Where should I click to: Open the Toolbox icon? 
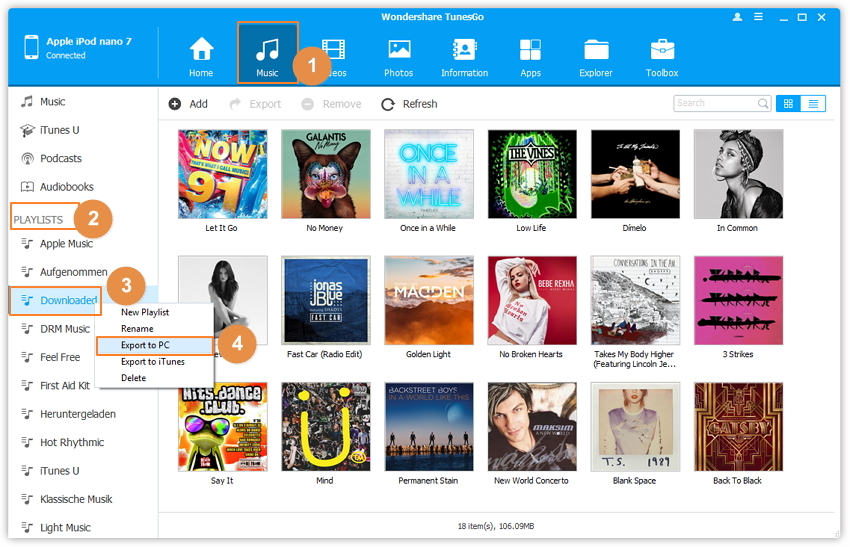click(662, 50)
